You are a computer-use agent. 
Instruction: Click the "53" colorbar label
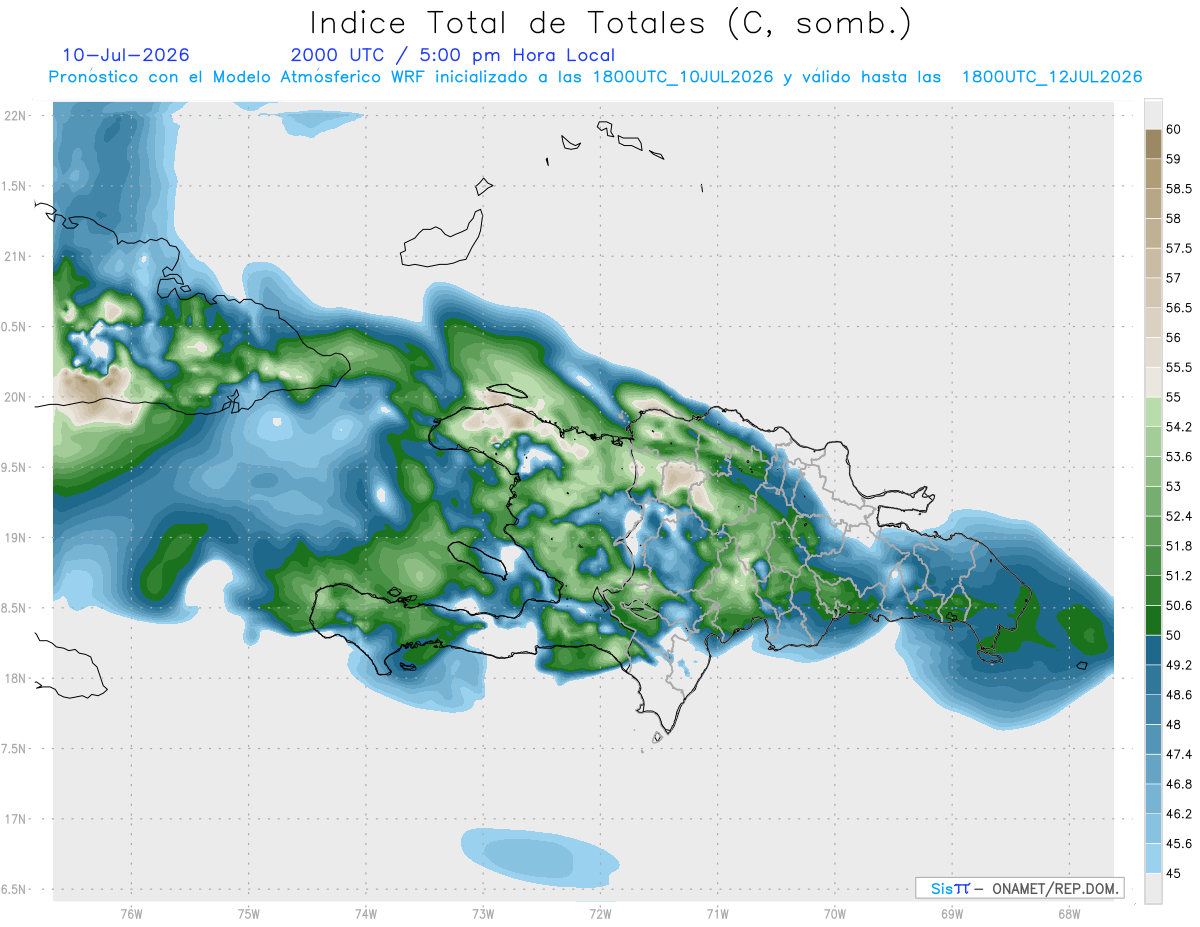(x=1173, y=486)
